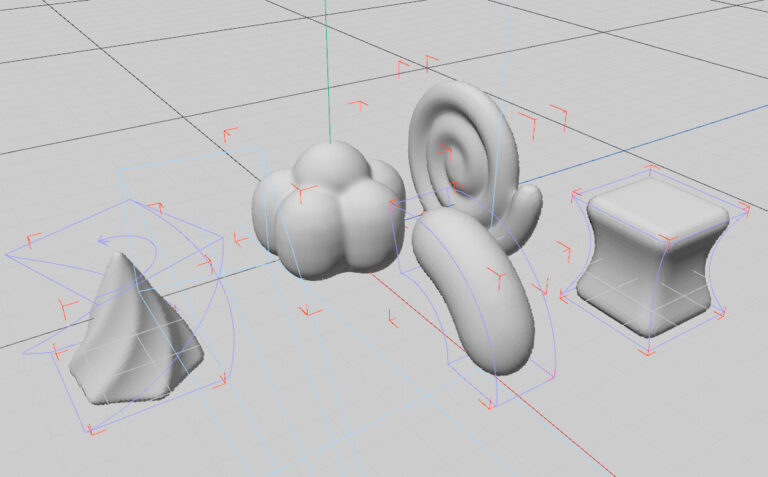Grab the bottom corner handle below the bent capsule
Image resolution: width=768 pixels, height=477 pixels.
click(490, 403)
